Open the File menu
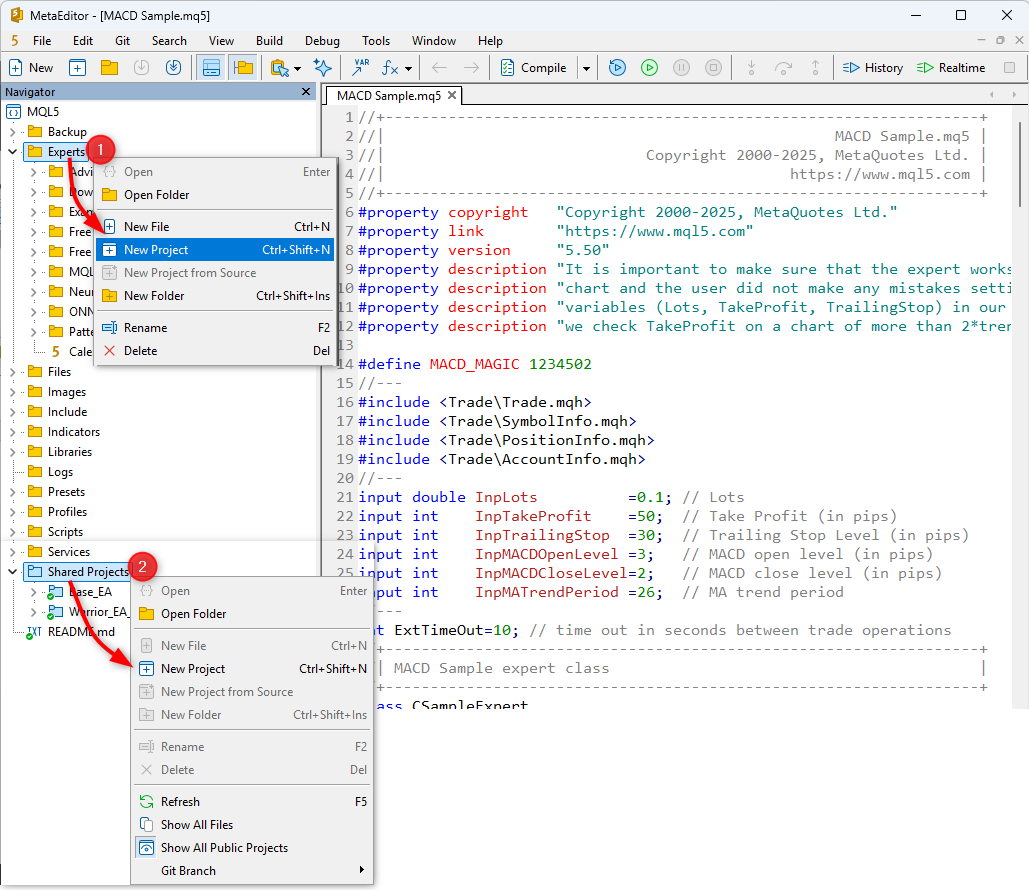1029x890 pixels. 42,41
